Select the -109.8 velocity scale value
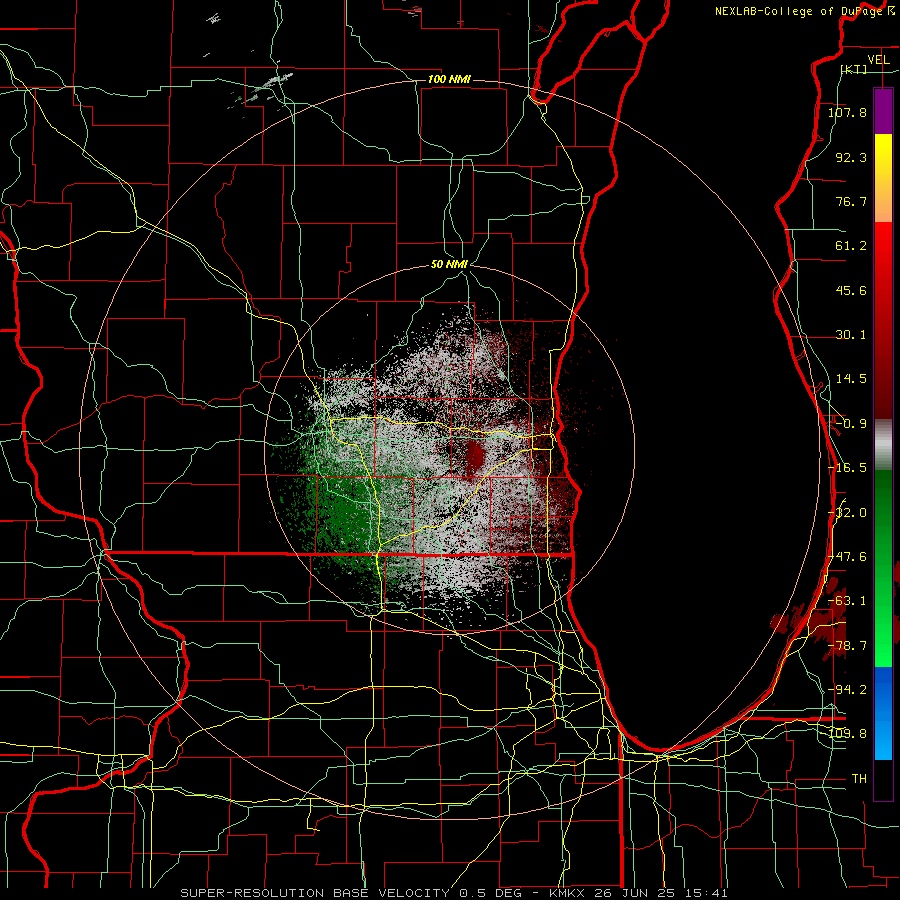Screen dimensions: 900x900 (847, 734)
